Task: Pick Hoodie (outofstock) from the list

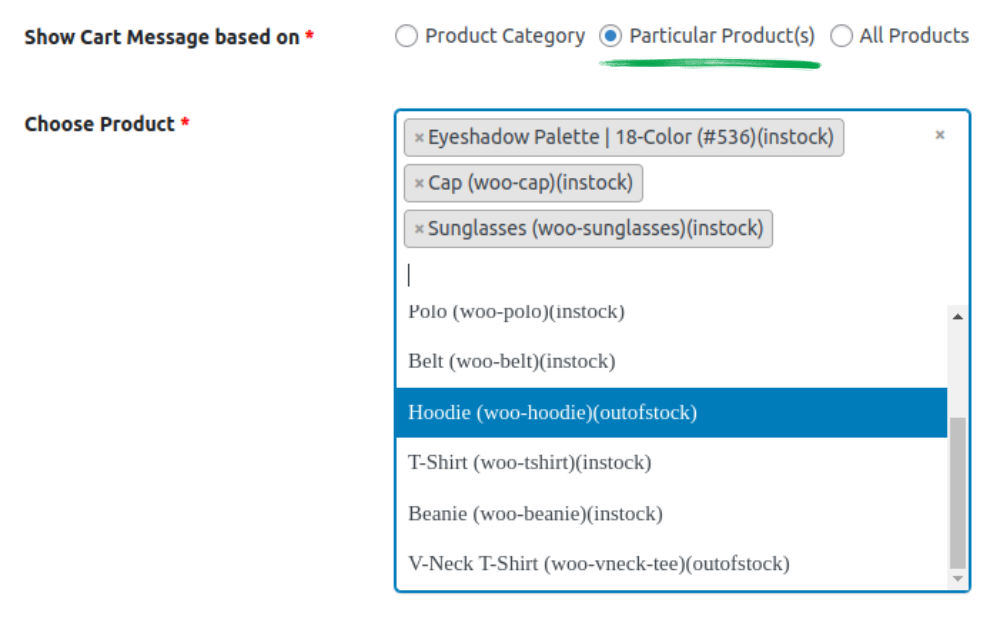Action: [552, 412]
